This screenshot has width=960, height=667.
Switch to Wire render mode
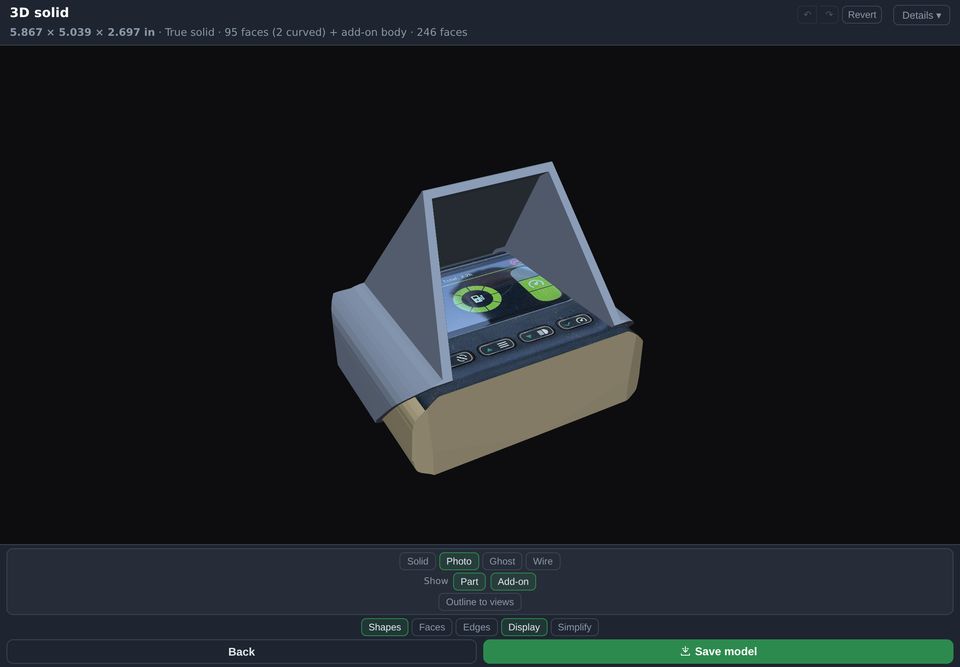(x=542, y=561)
